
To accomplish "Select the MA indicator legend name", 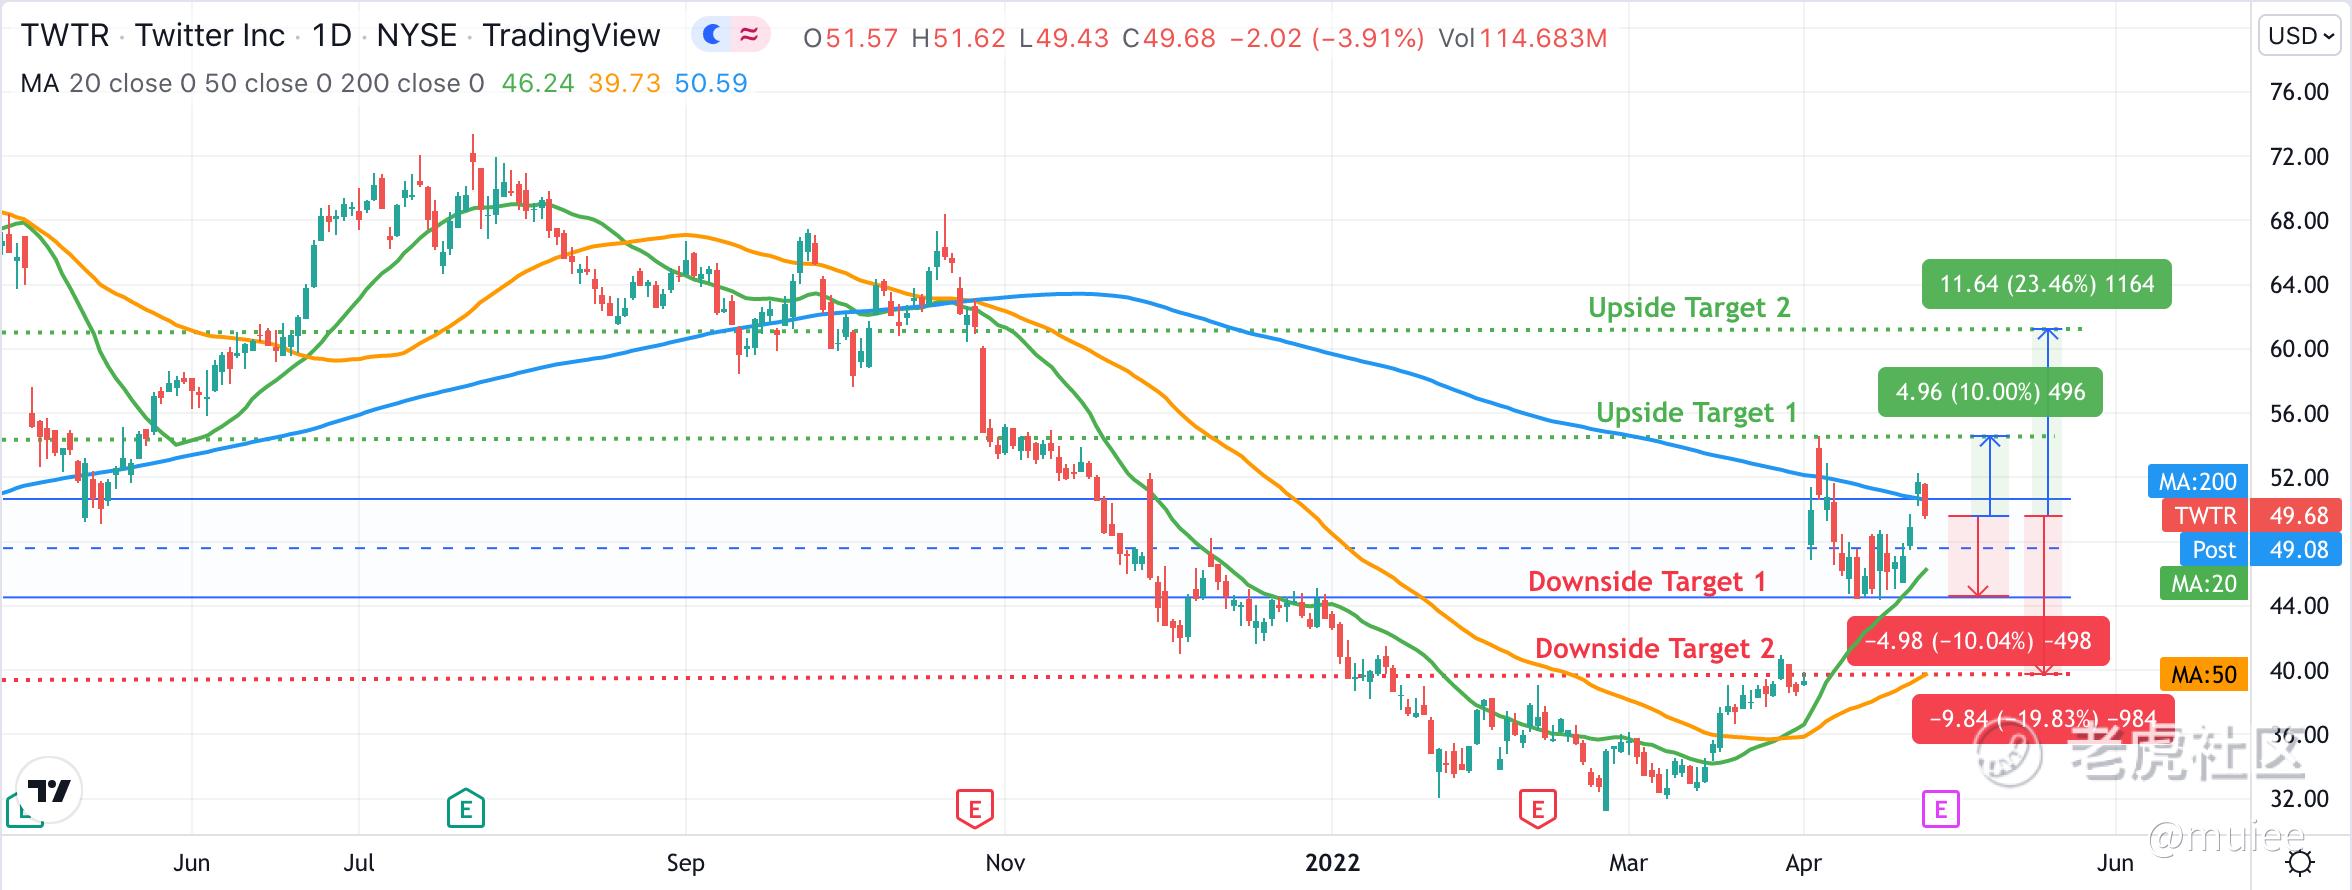I will pyautogui.click(x=40, y=83).
